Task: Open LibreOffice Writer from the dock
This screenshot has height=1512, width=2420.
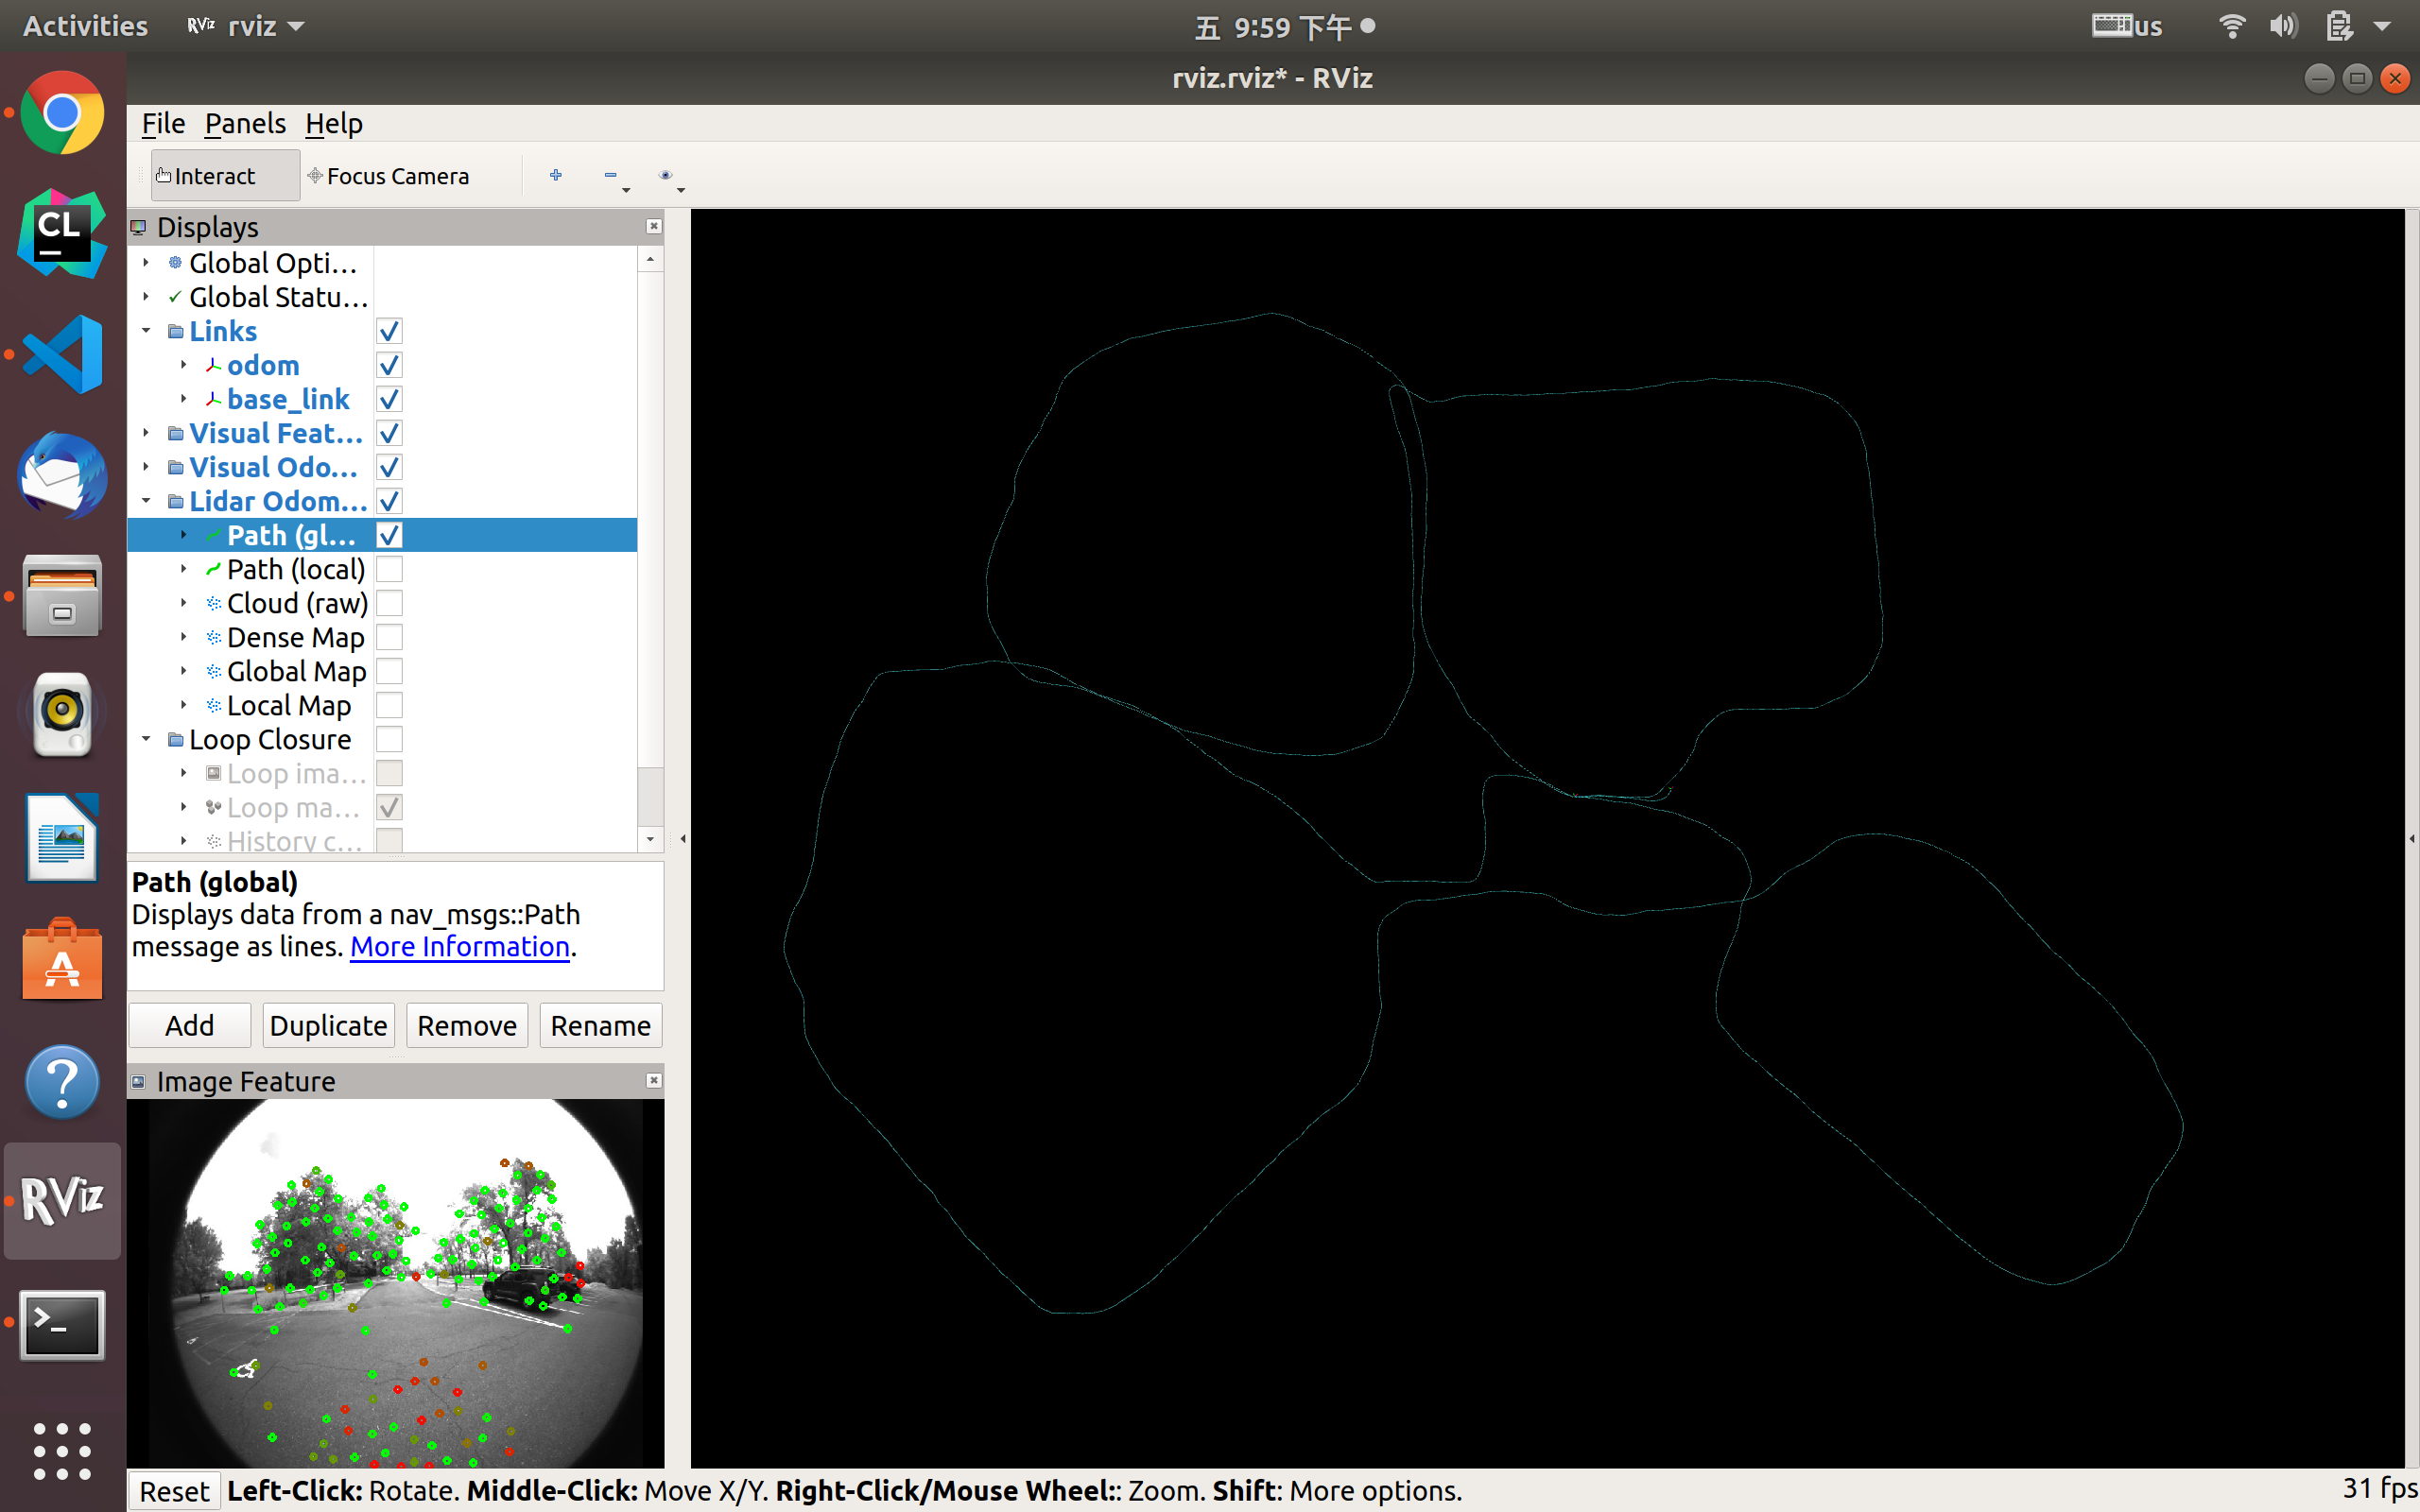Action: pos(62,838)
